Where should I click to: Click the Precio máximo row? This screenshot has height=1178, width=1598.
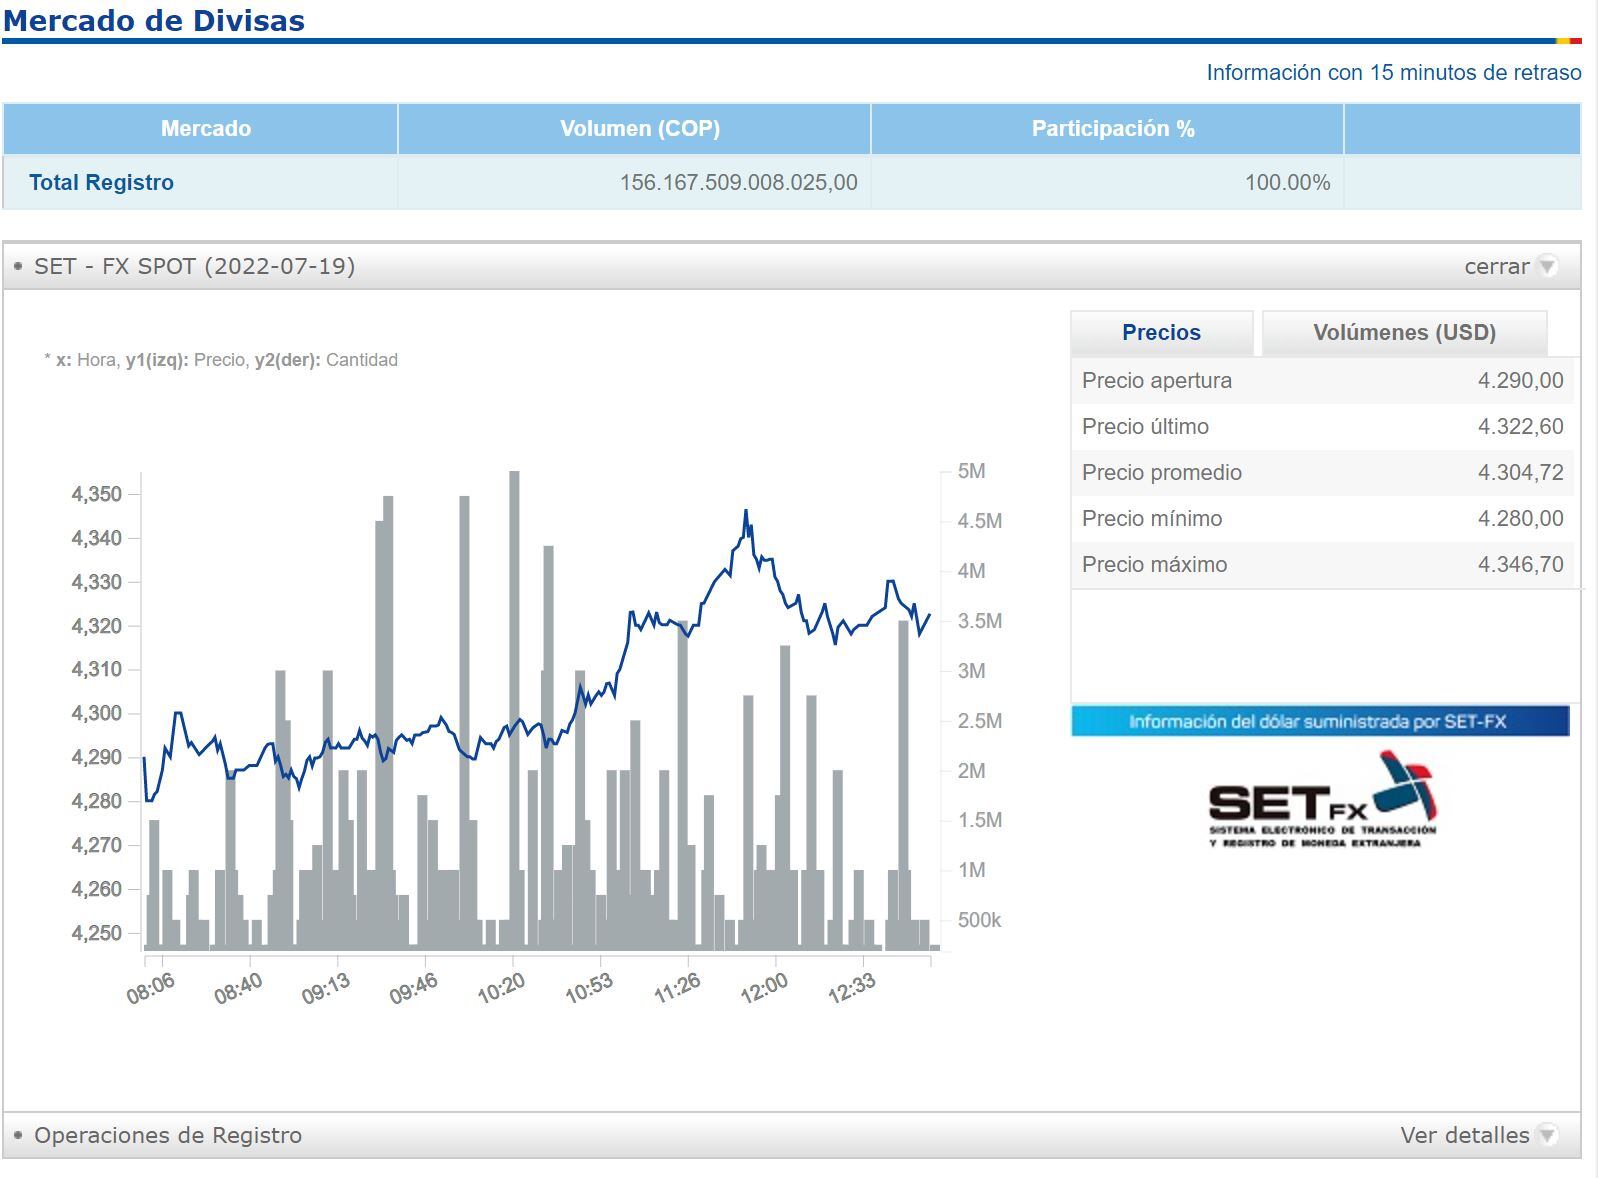pyautogui.click(x=1321, y=565)
